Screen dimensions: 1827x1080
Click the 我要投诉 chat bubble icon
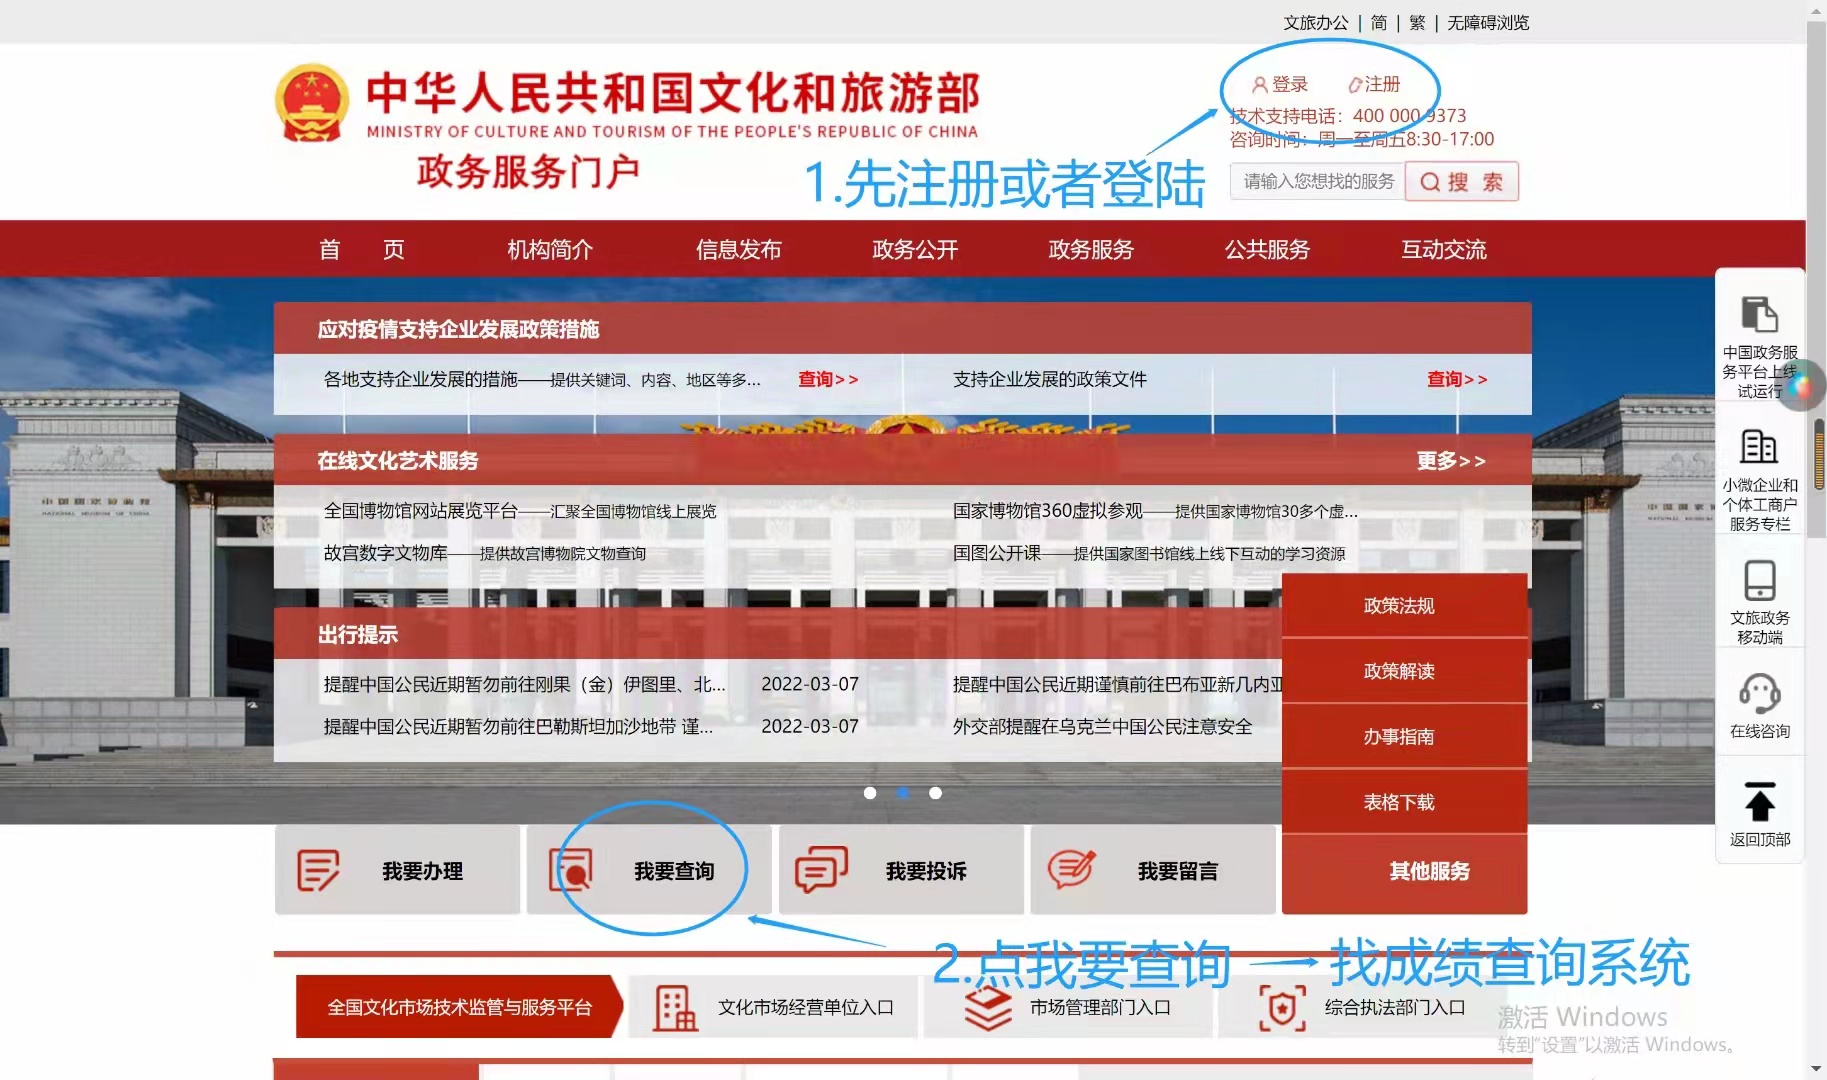821,870
